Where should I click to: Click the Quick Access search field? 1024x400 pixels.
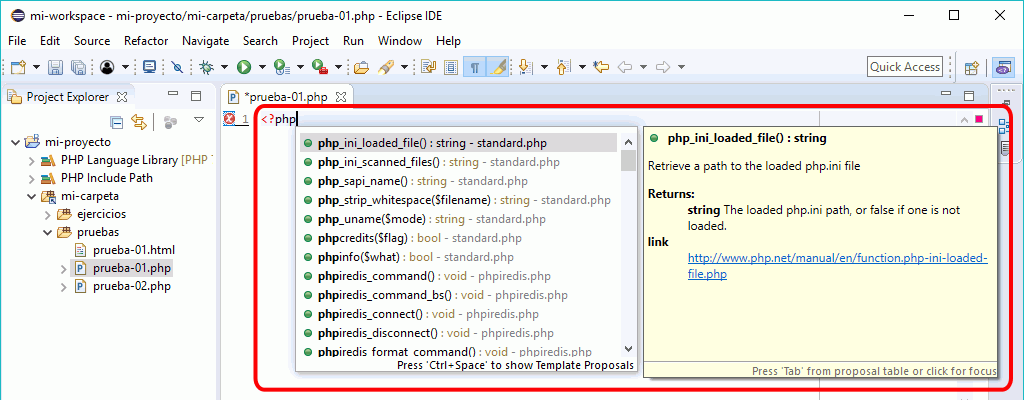coord(905,67)
